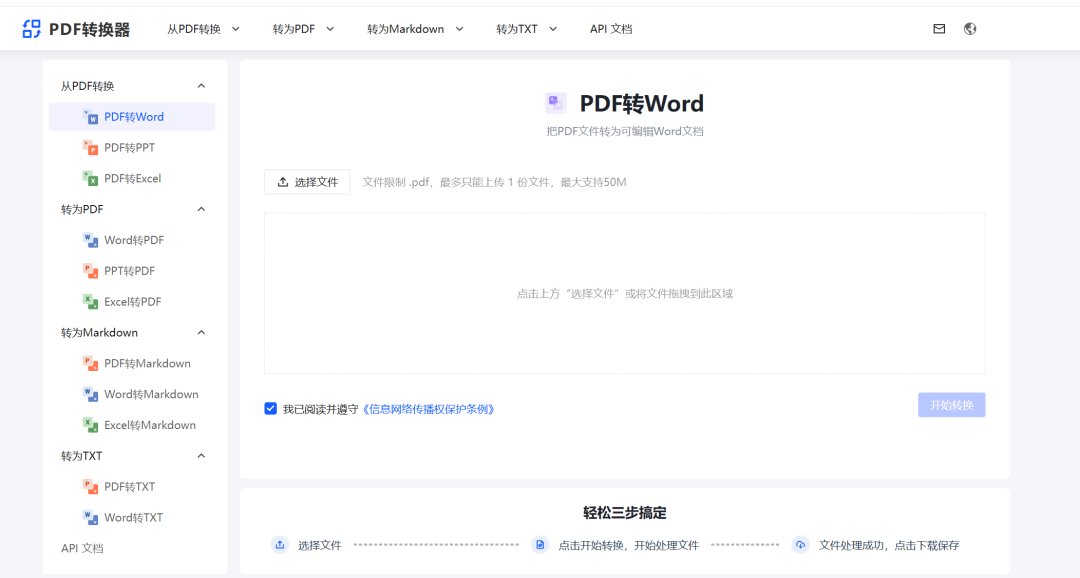Switch to the API 文档 menu item
This screenshot has width=1080, height=578.
click(611, 29)
